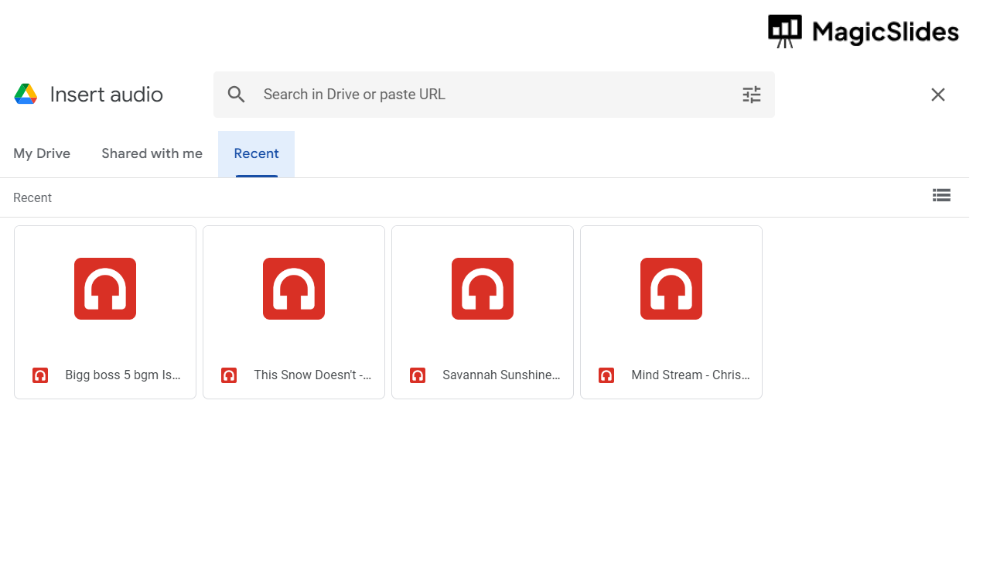Screen dimensions: 999x588
Task: Select Savannah Sunshine large headphone thumbnail
Action: coord(482,289)
